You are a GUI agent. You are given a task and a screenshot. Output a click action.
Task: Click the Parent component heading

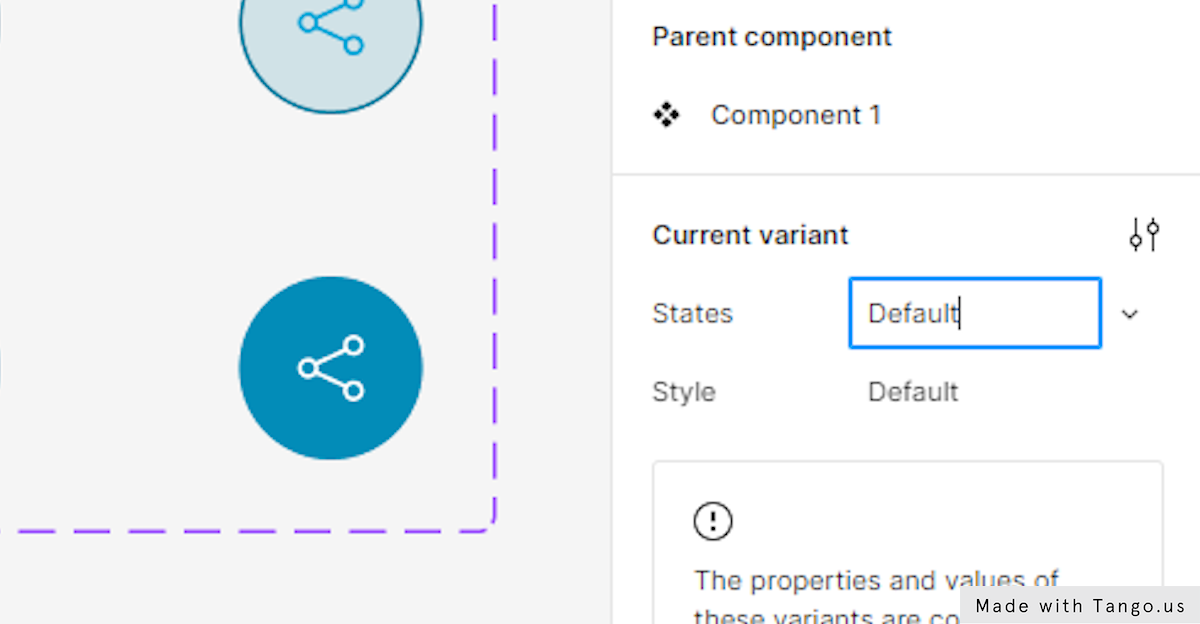click(x=772, y=37)
